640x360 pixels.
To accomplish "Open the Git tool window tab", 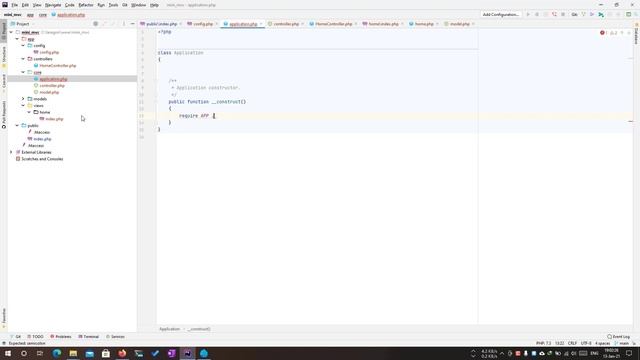I will (x=16, y=337).
